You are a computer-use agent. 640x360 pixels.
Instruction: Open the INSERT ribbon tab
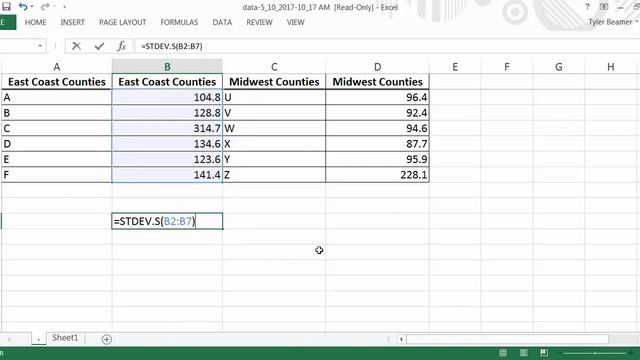pyautogui.click(x=73, y=22)
